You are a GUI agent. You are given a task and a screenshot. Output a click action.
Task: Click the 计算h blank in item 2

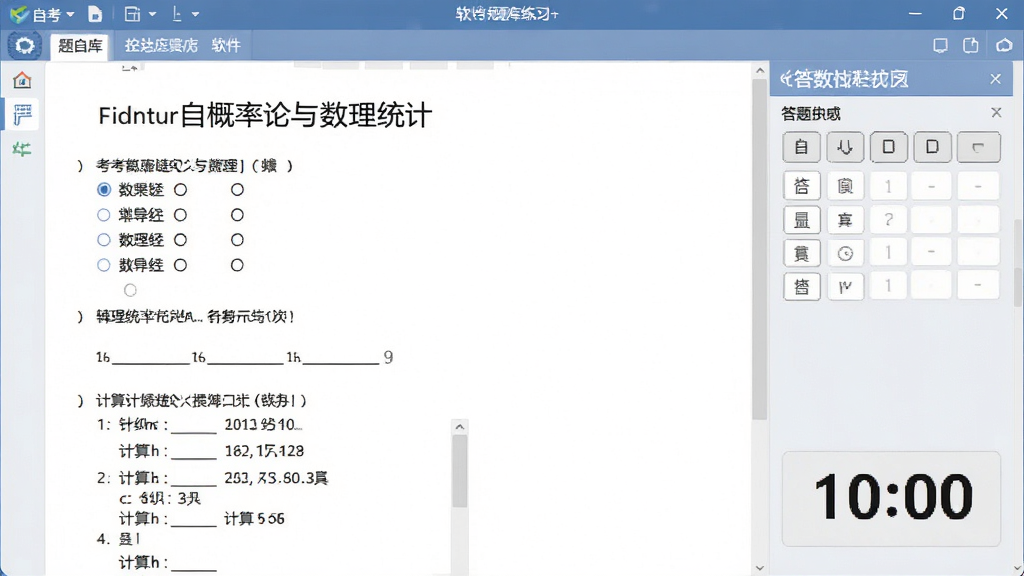pos(193,481)
